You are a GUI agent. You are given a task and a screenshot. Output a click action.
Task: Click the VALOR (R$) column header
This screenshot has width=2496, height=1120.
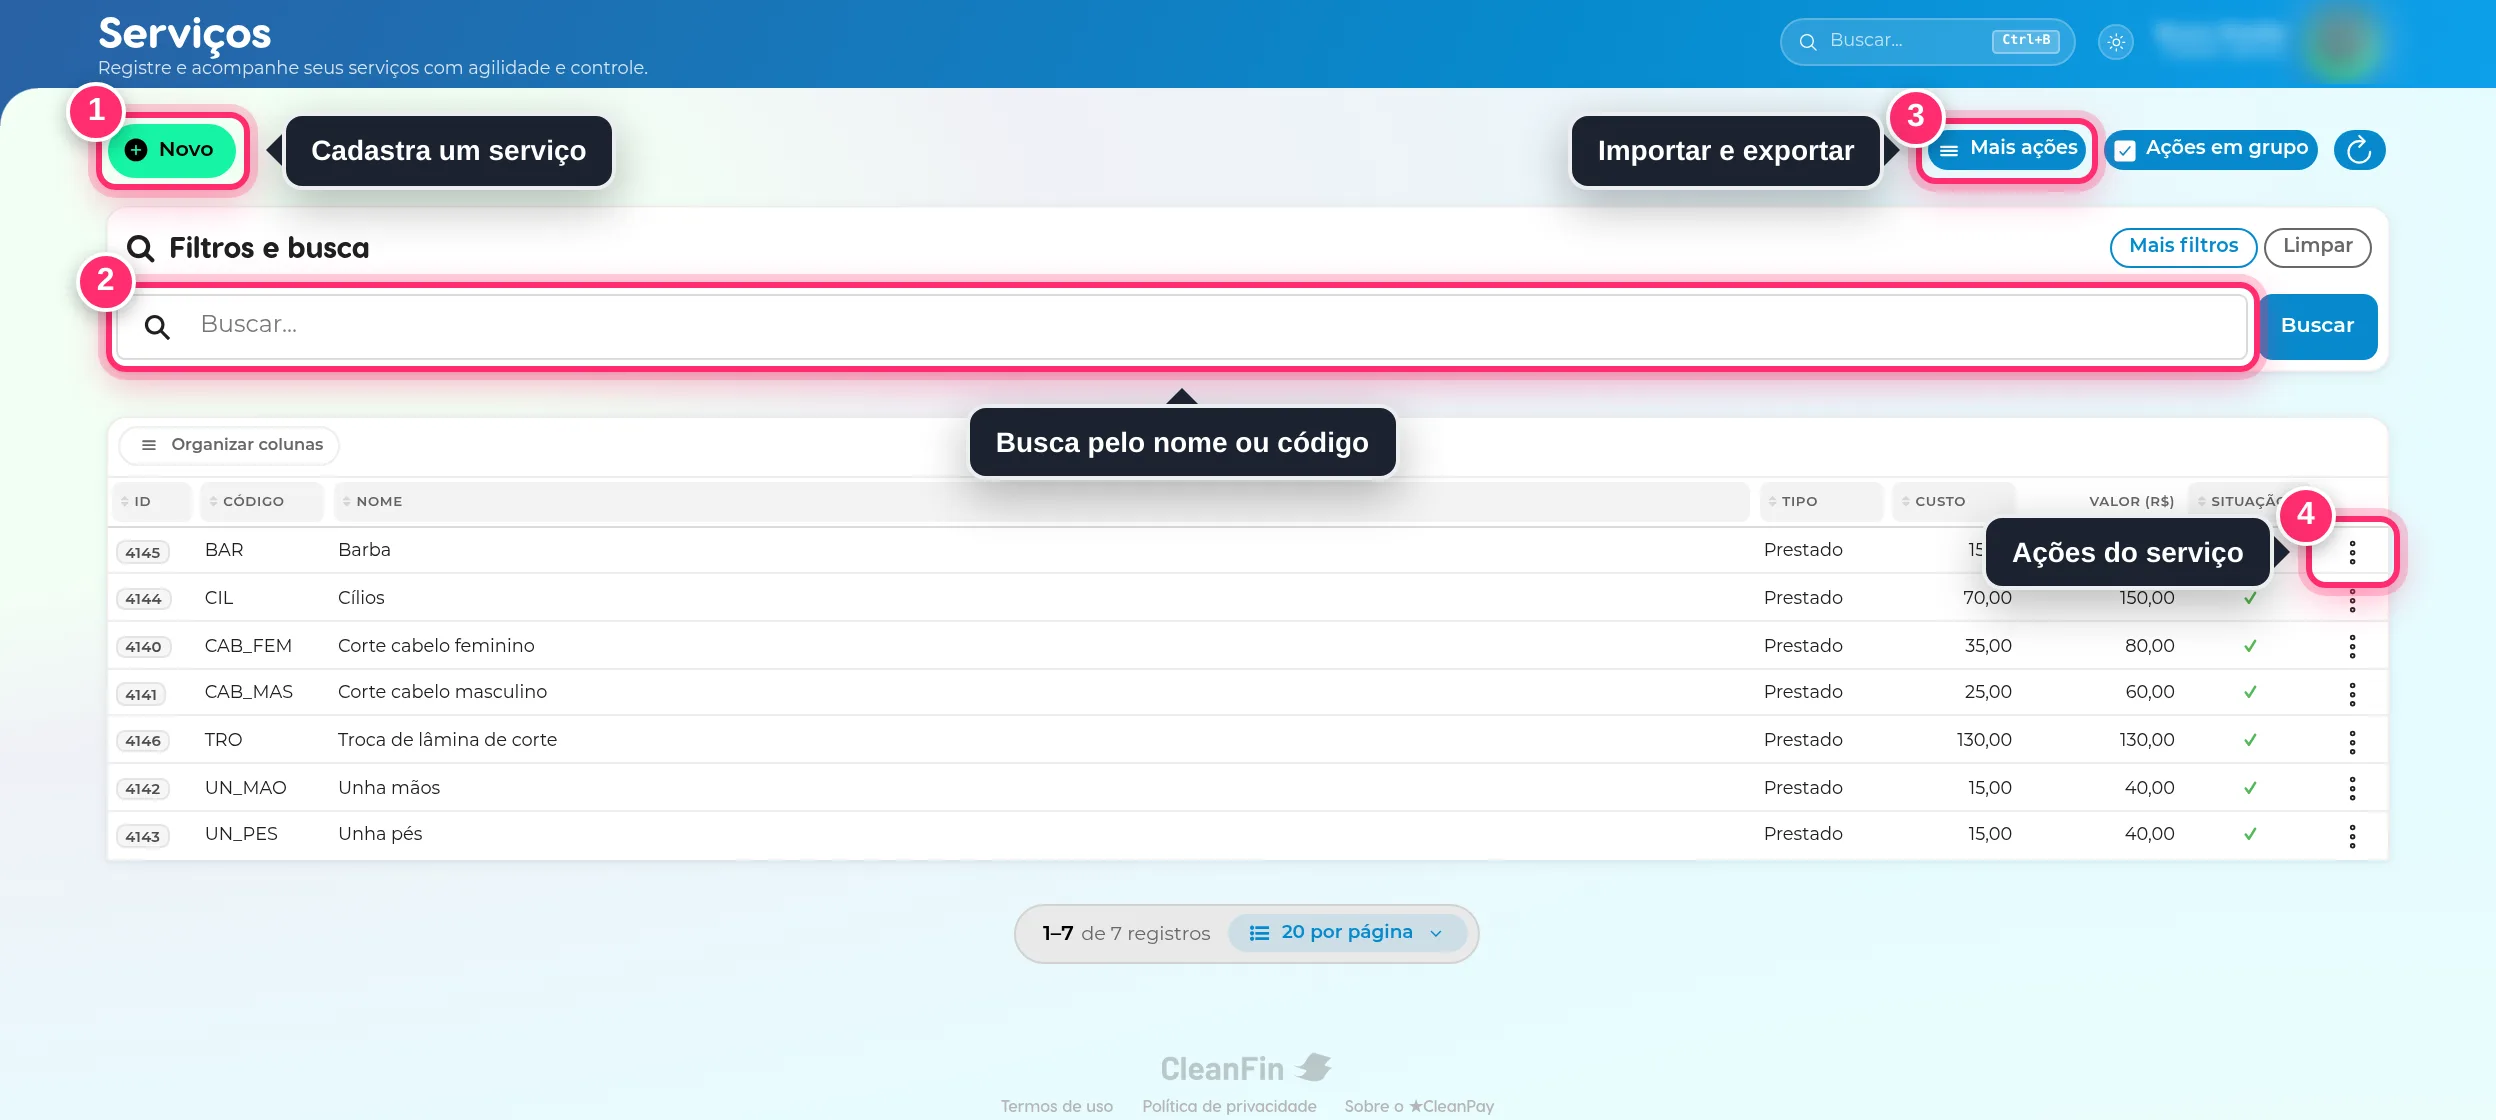pyautogui.click(x=2131, y=502)
